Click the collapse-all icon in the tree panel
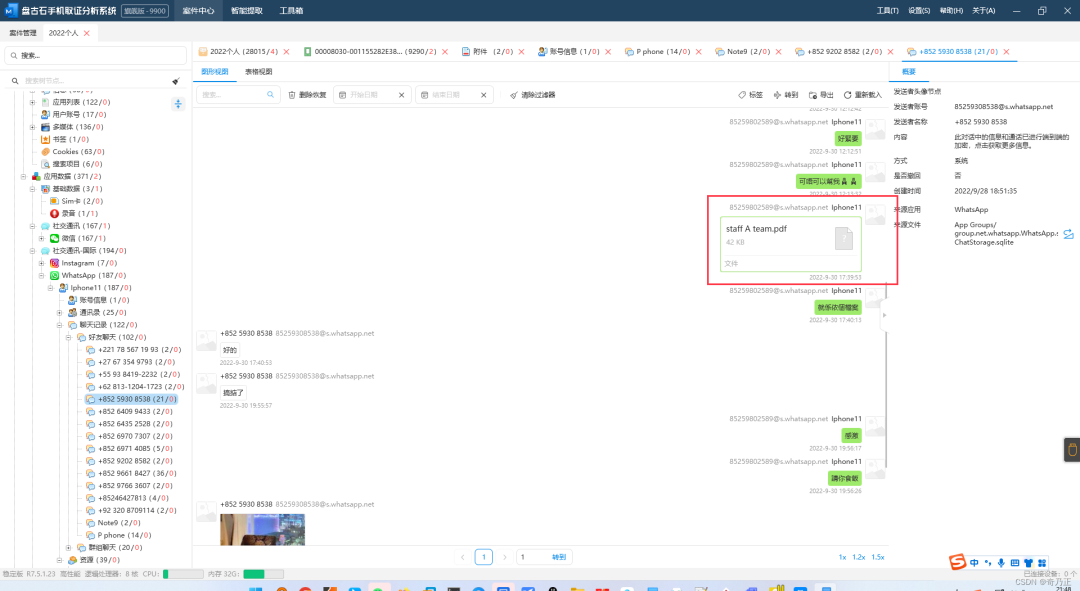 coord(178,104)
